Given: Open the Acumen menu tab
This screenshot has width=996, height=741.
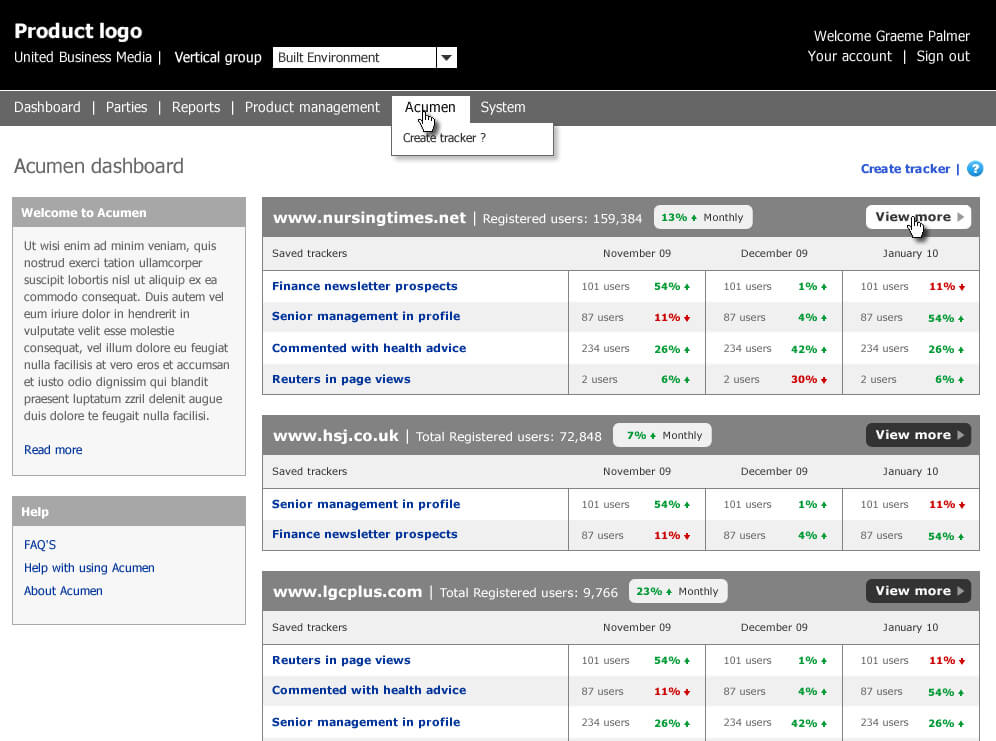Looking at the screenshot, I should click(430, 108).
